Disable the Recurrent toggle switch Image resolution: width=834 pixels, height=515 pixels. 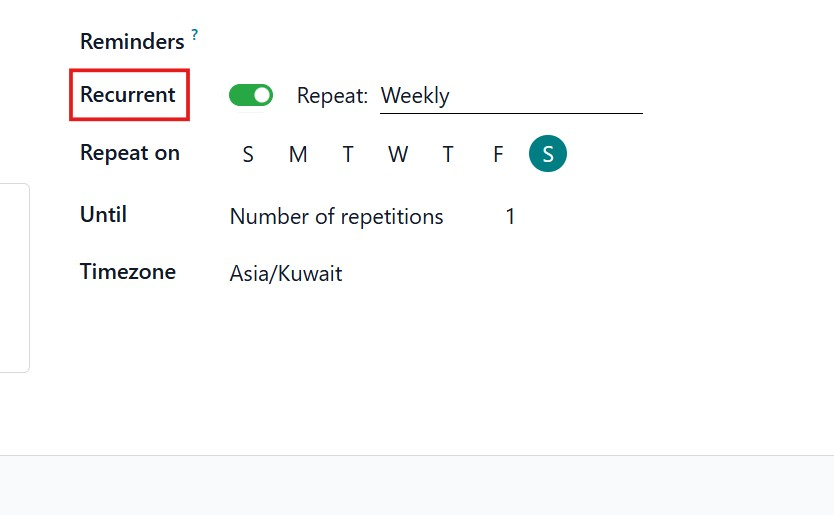point(251,95)
